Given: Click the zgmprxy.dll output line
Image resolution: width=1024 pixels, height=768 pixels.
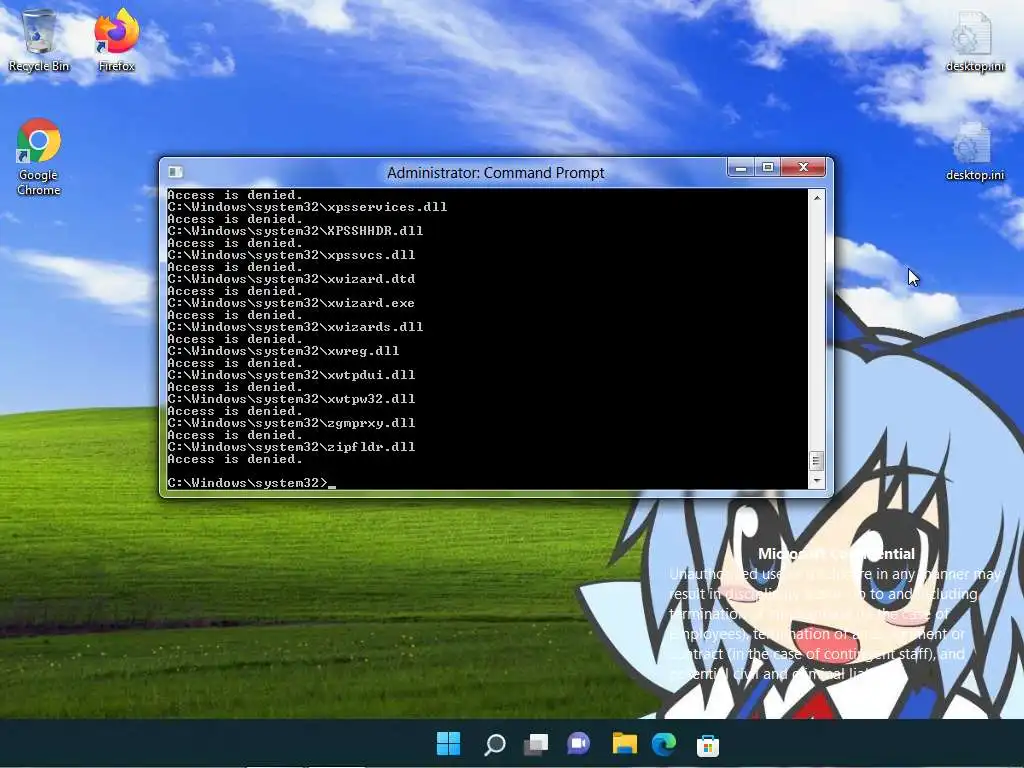Looking at the screenshot, I should click(291, 423).
